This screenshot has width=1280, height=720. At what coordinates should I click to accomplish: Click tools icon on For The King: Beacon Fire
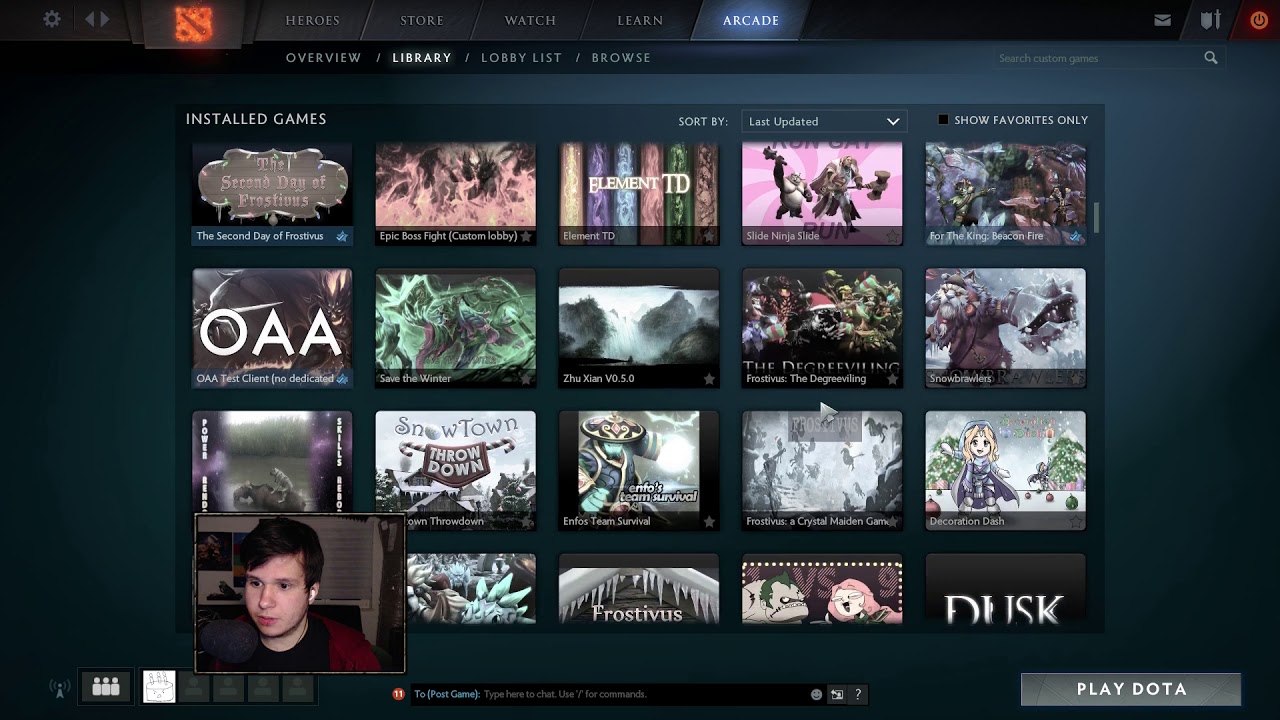1075,237
